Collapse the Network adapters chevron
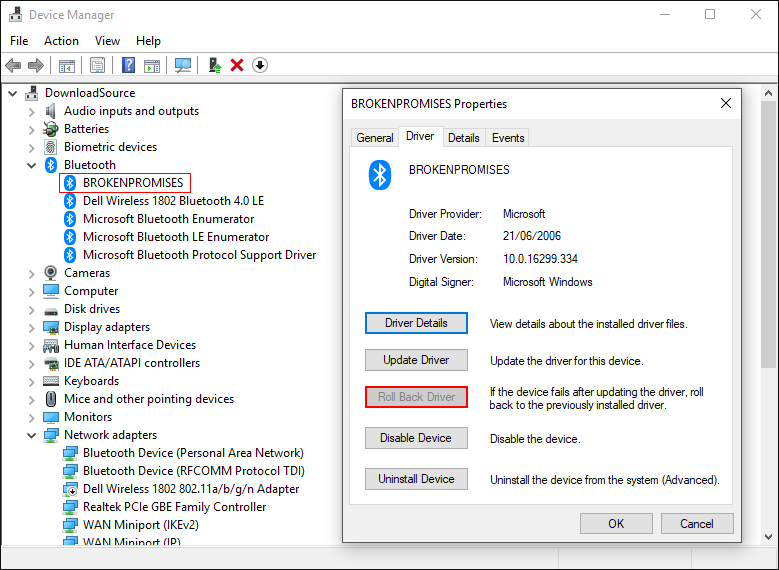 (32, 435)
